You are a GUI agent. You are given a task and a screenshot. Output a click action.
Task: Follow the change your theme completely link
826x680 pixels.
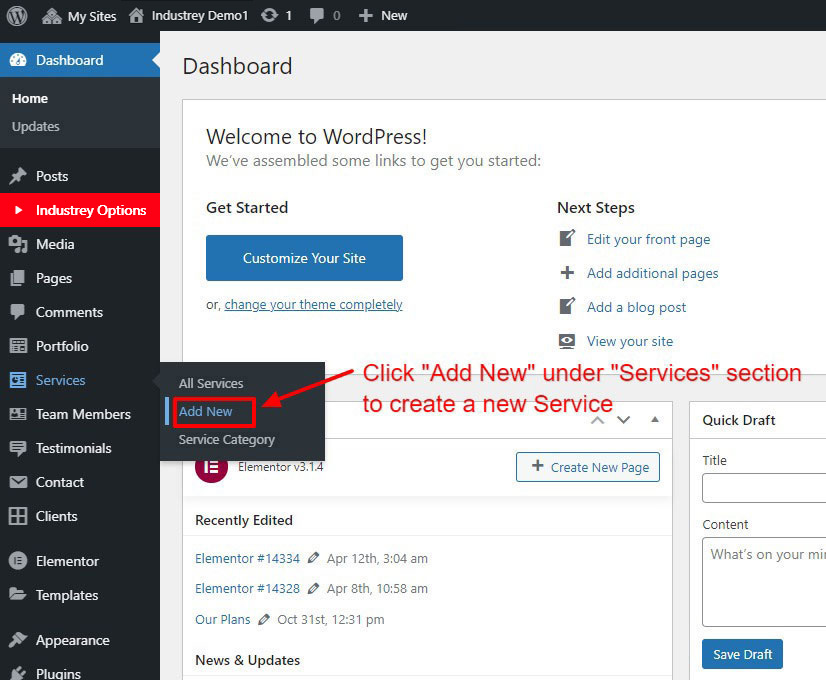pyautogui.click(x=313, y=304)
